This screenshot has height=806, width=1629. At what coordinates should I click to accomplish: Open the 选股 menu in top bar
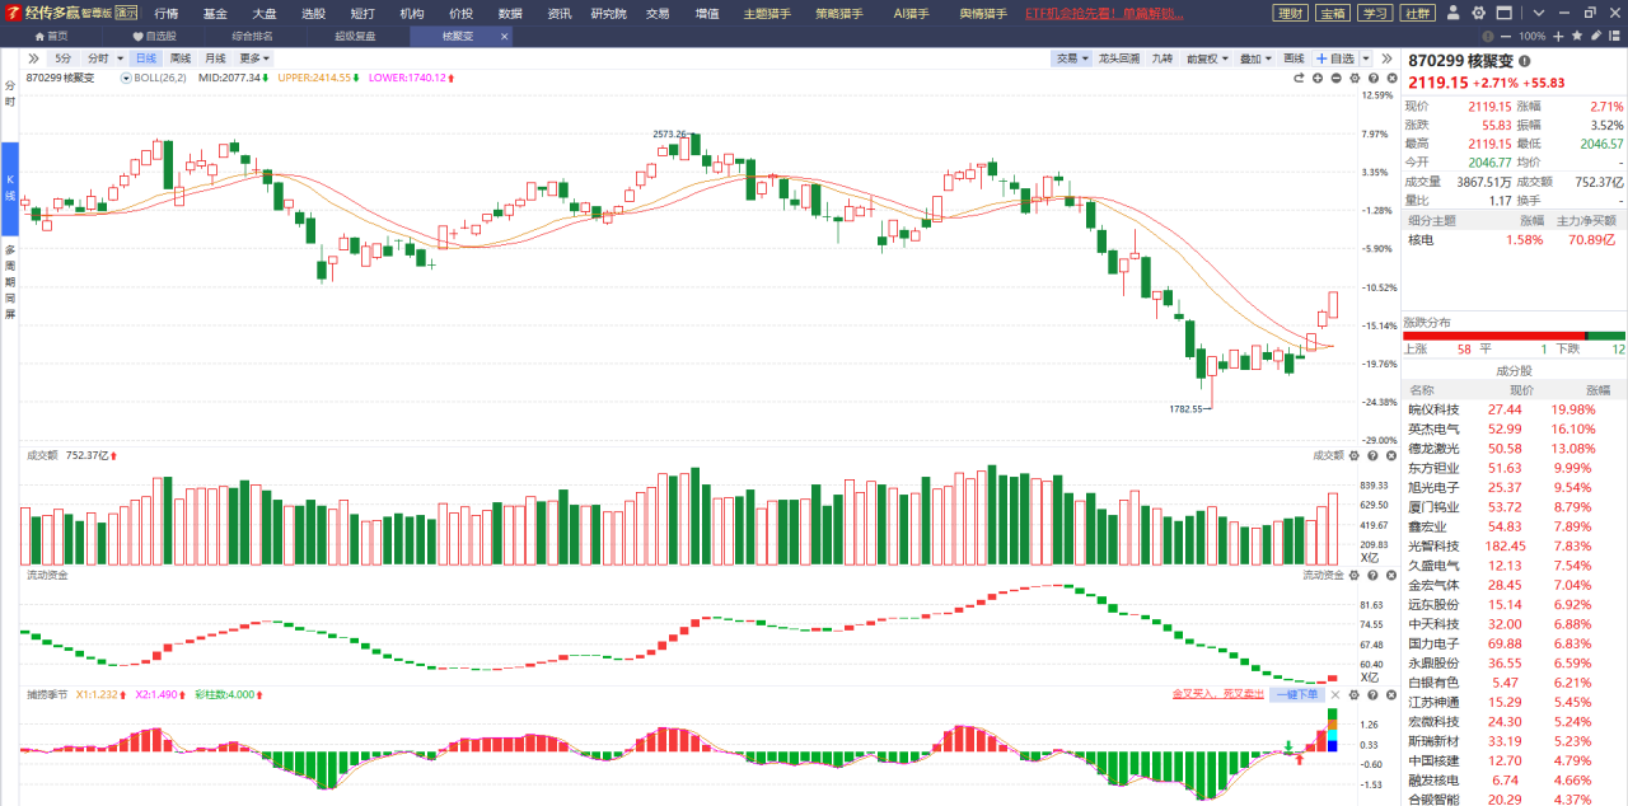[313, 13]
